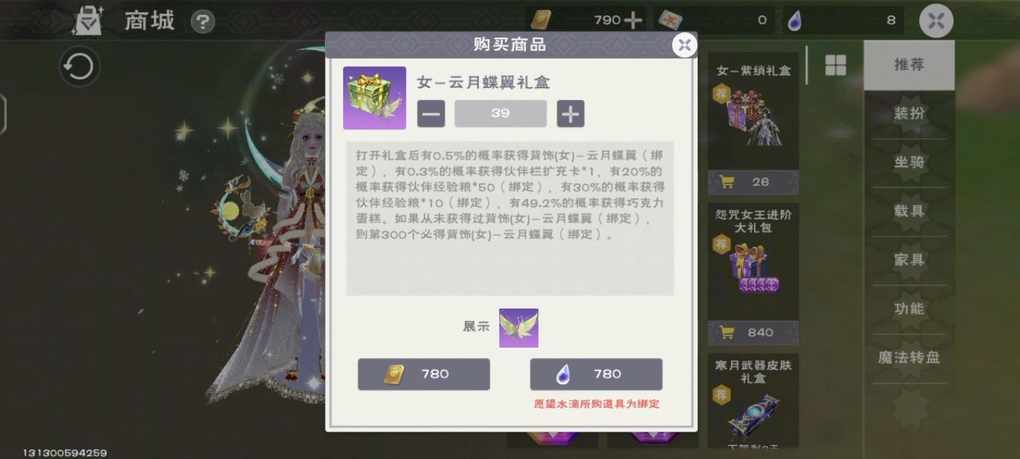
Task: Click the quantity field showing 39
Action: 500,114
